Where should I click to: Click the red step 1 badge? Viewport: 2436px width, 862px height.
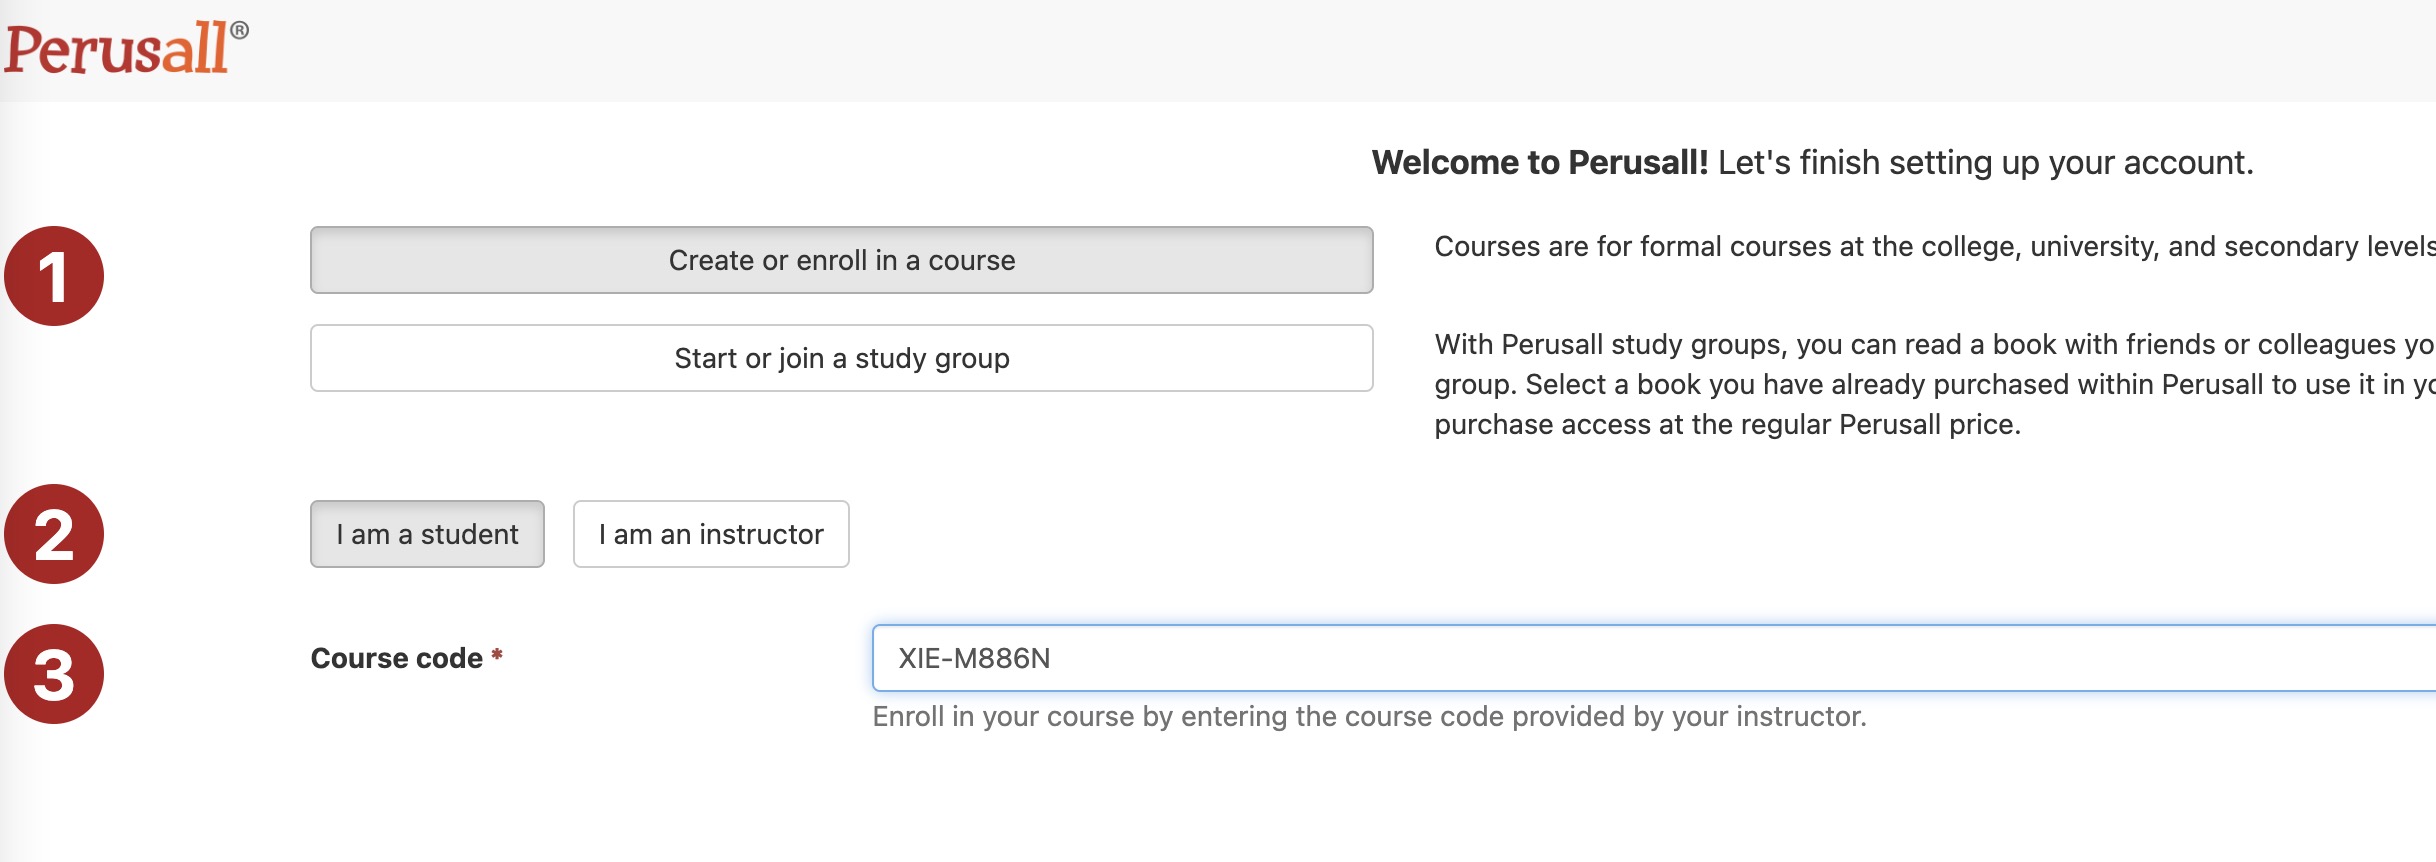[54, 276]
